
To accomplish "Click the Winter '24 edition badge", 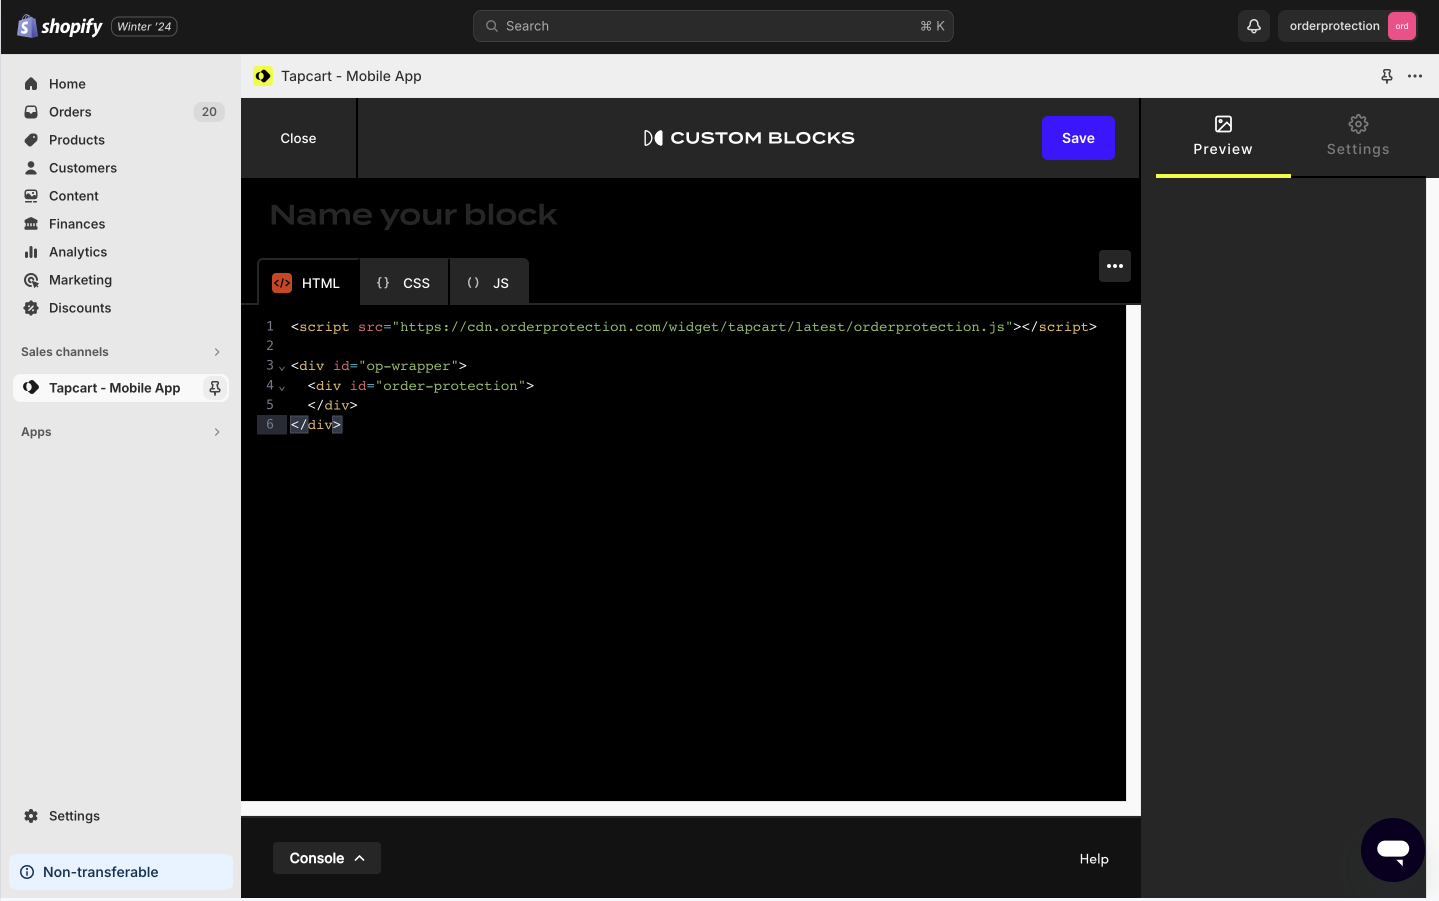I will (x=145, y=27).
